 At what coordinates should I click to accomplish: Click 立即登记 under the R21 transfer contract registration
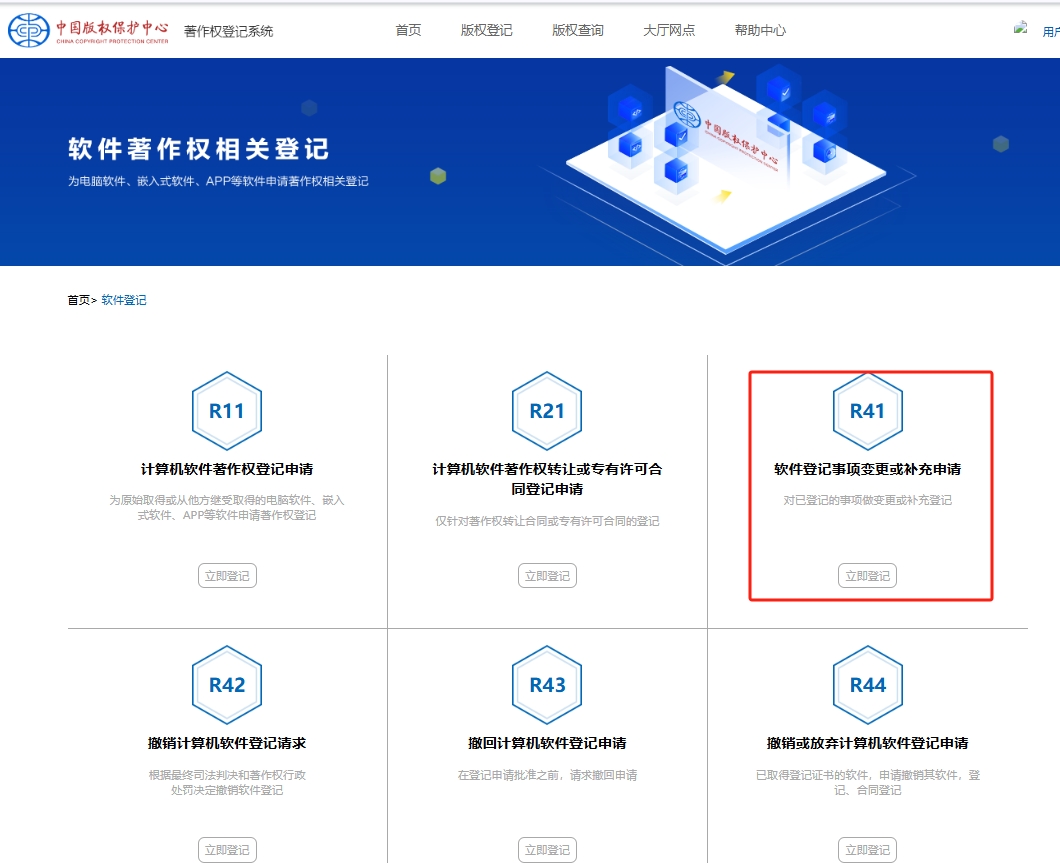click(x=547, y=576)
